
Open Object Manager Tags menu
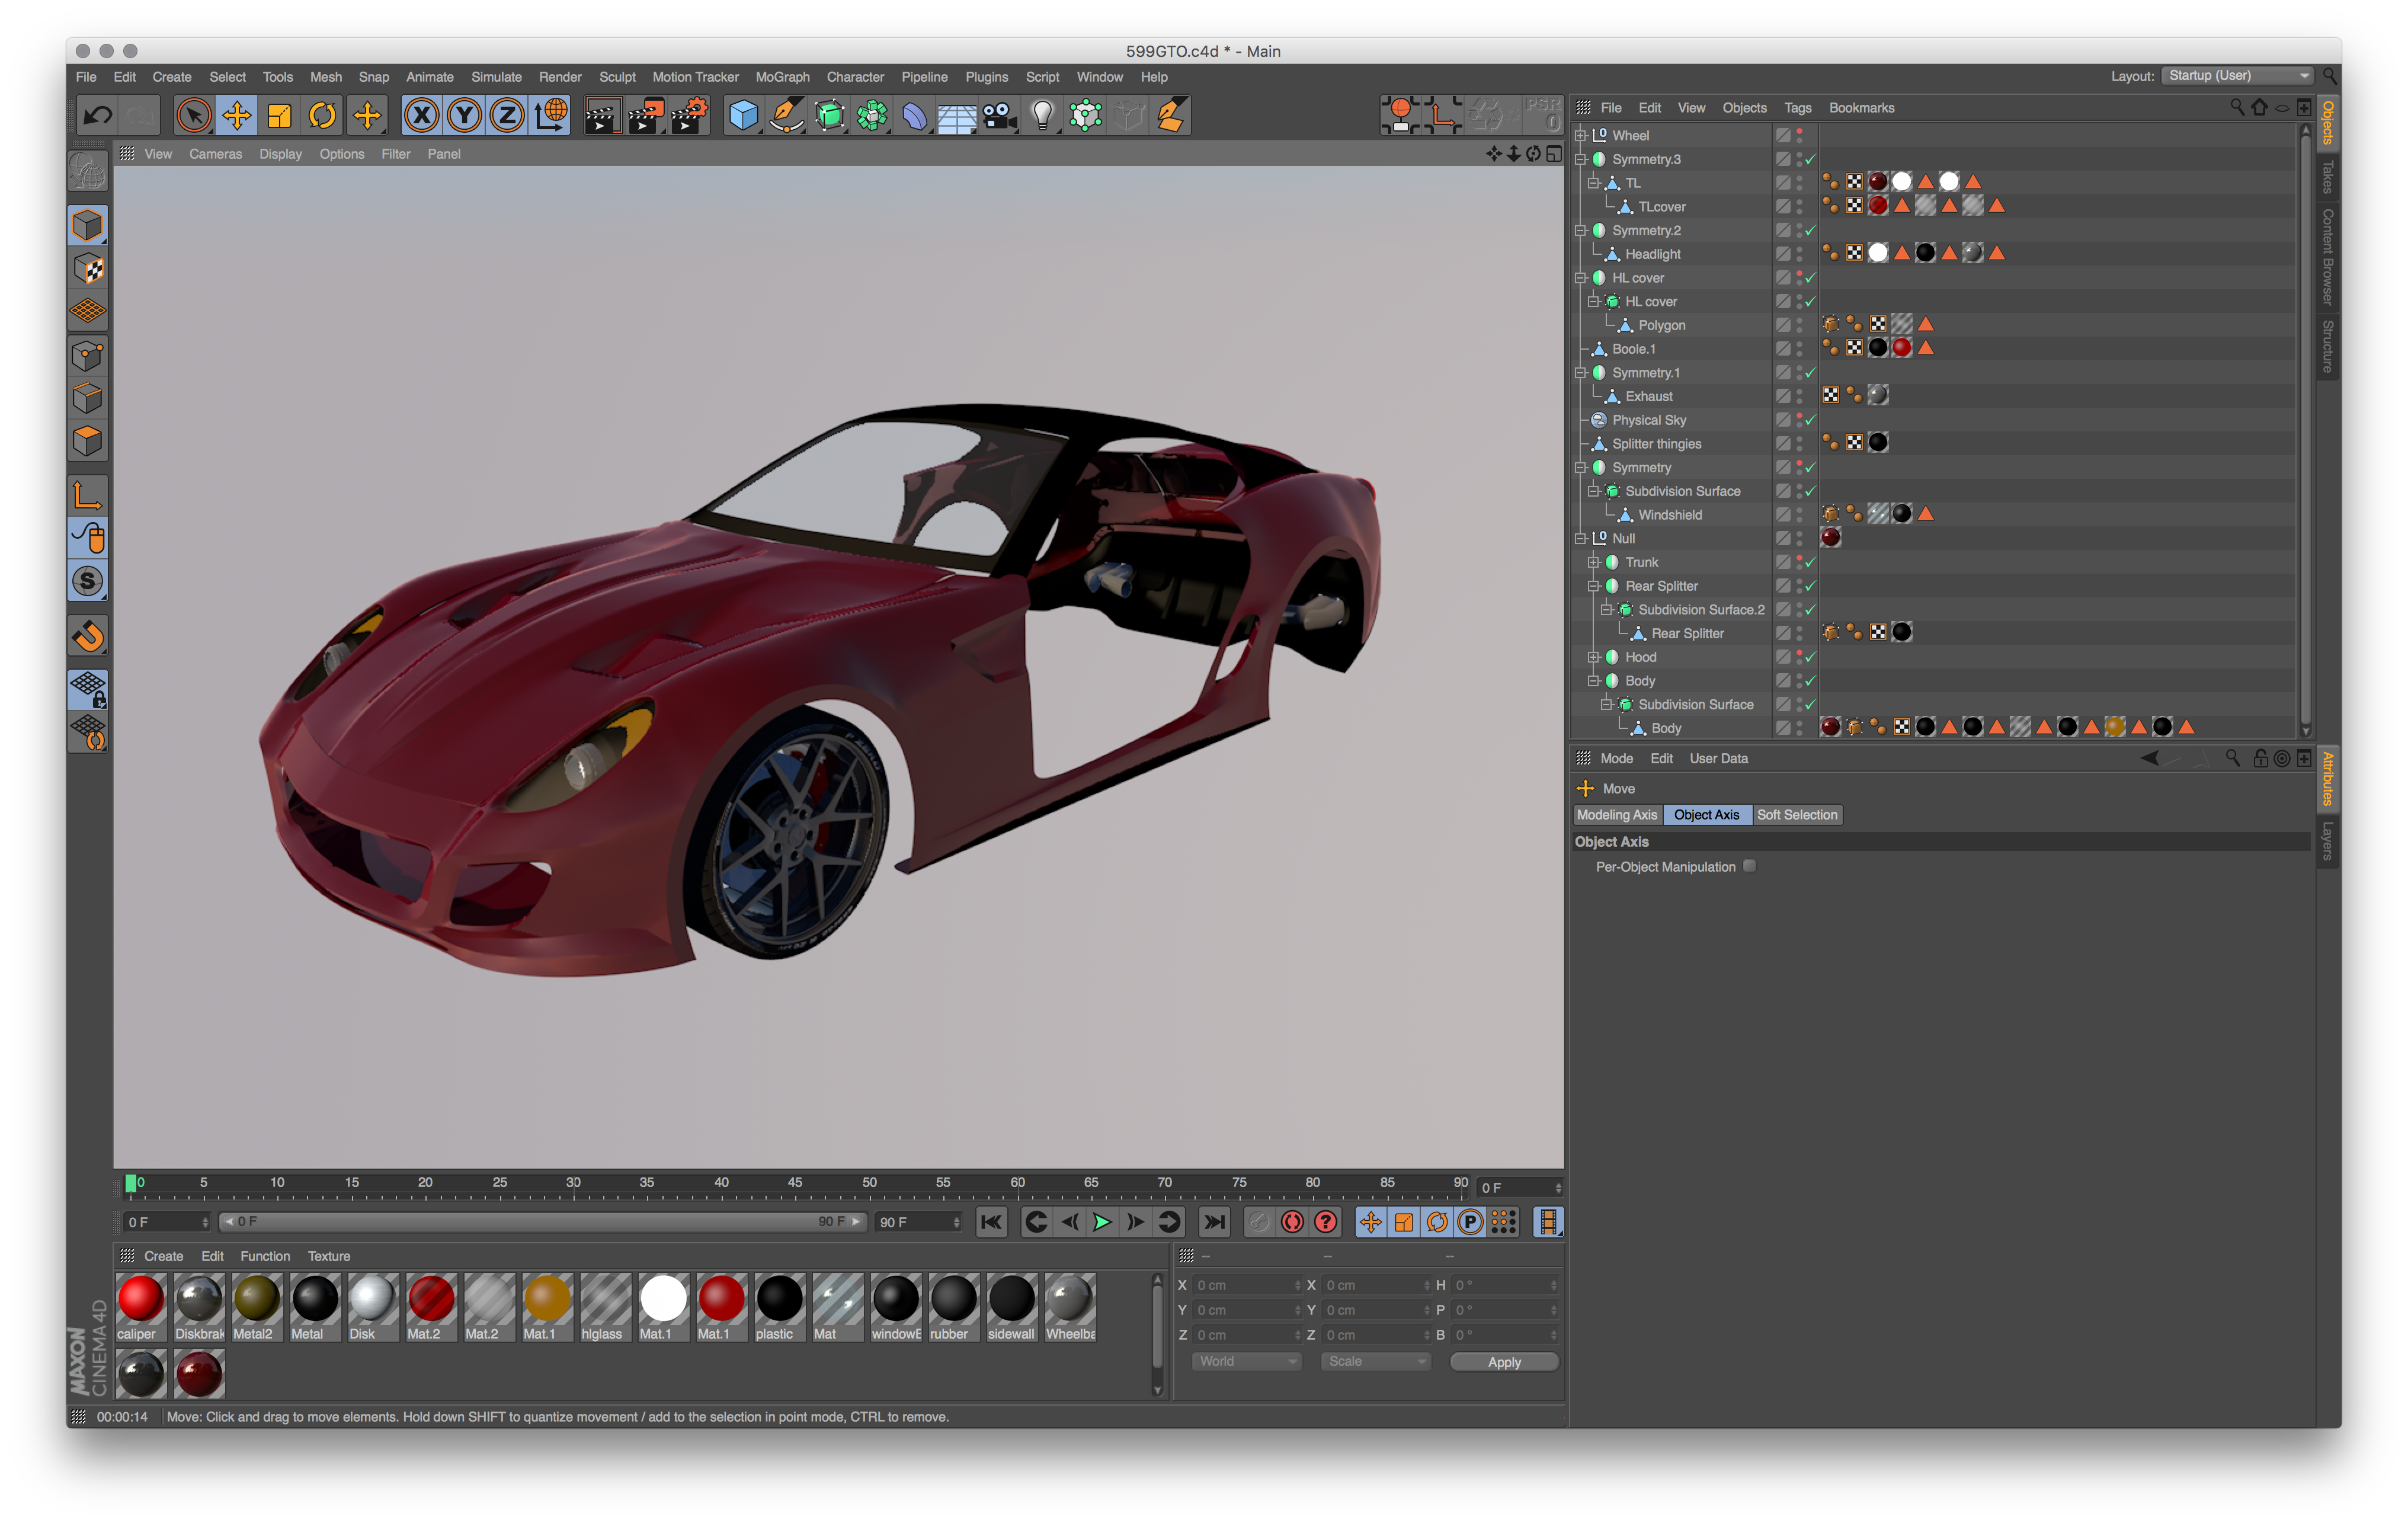point(1797,108)
